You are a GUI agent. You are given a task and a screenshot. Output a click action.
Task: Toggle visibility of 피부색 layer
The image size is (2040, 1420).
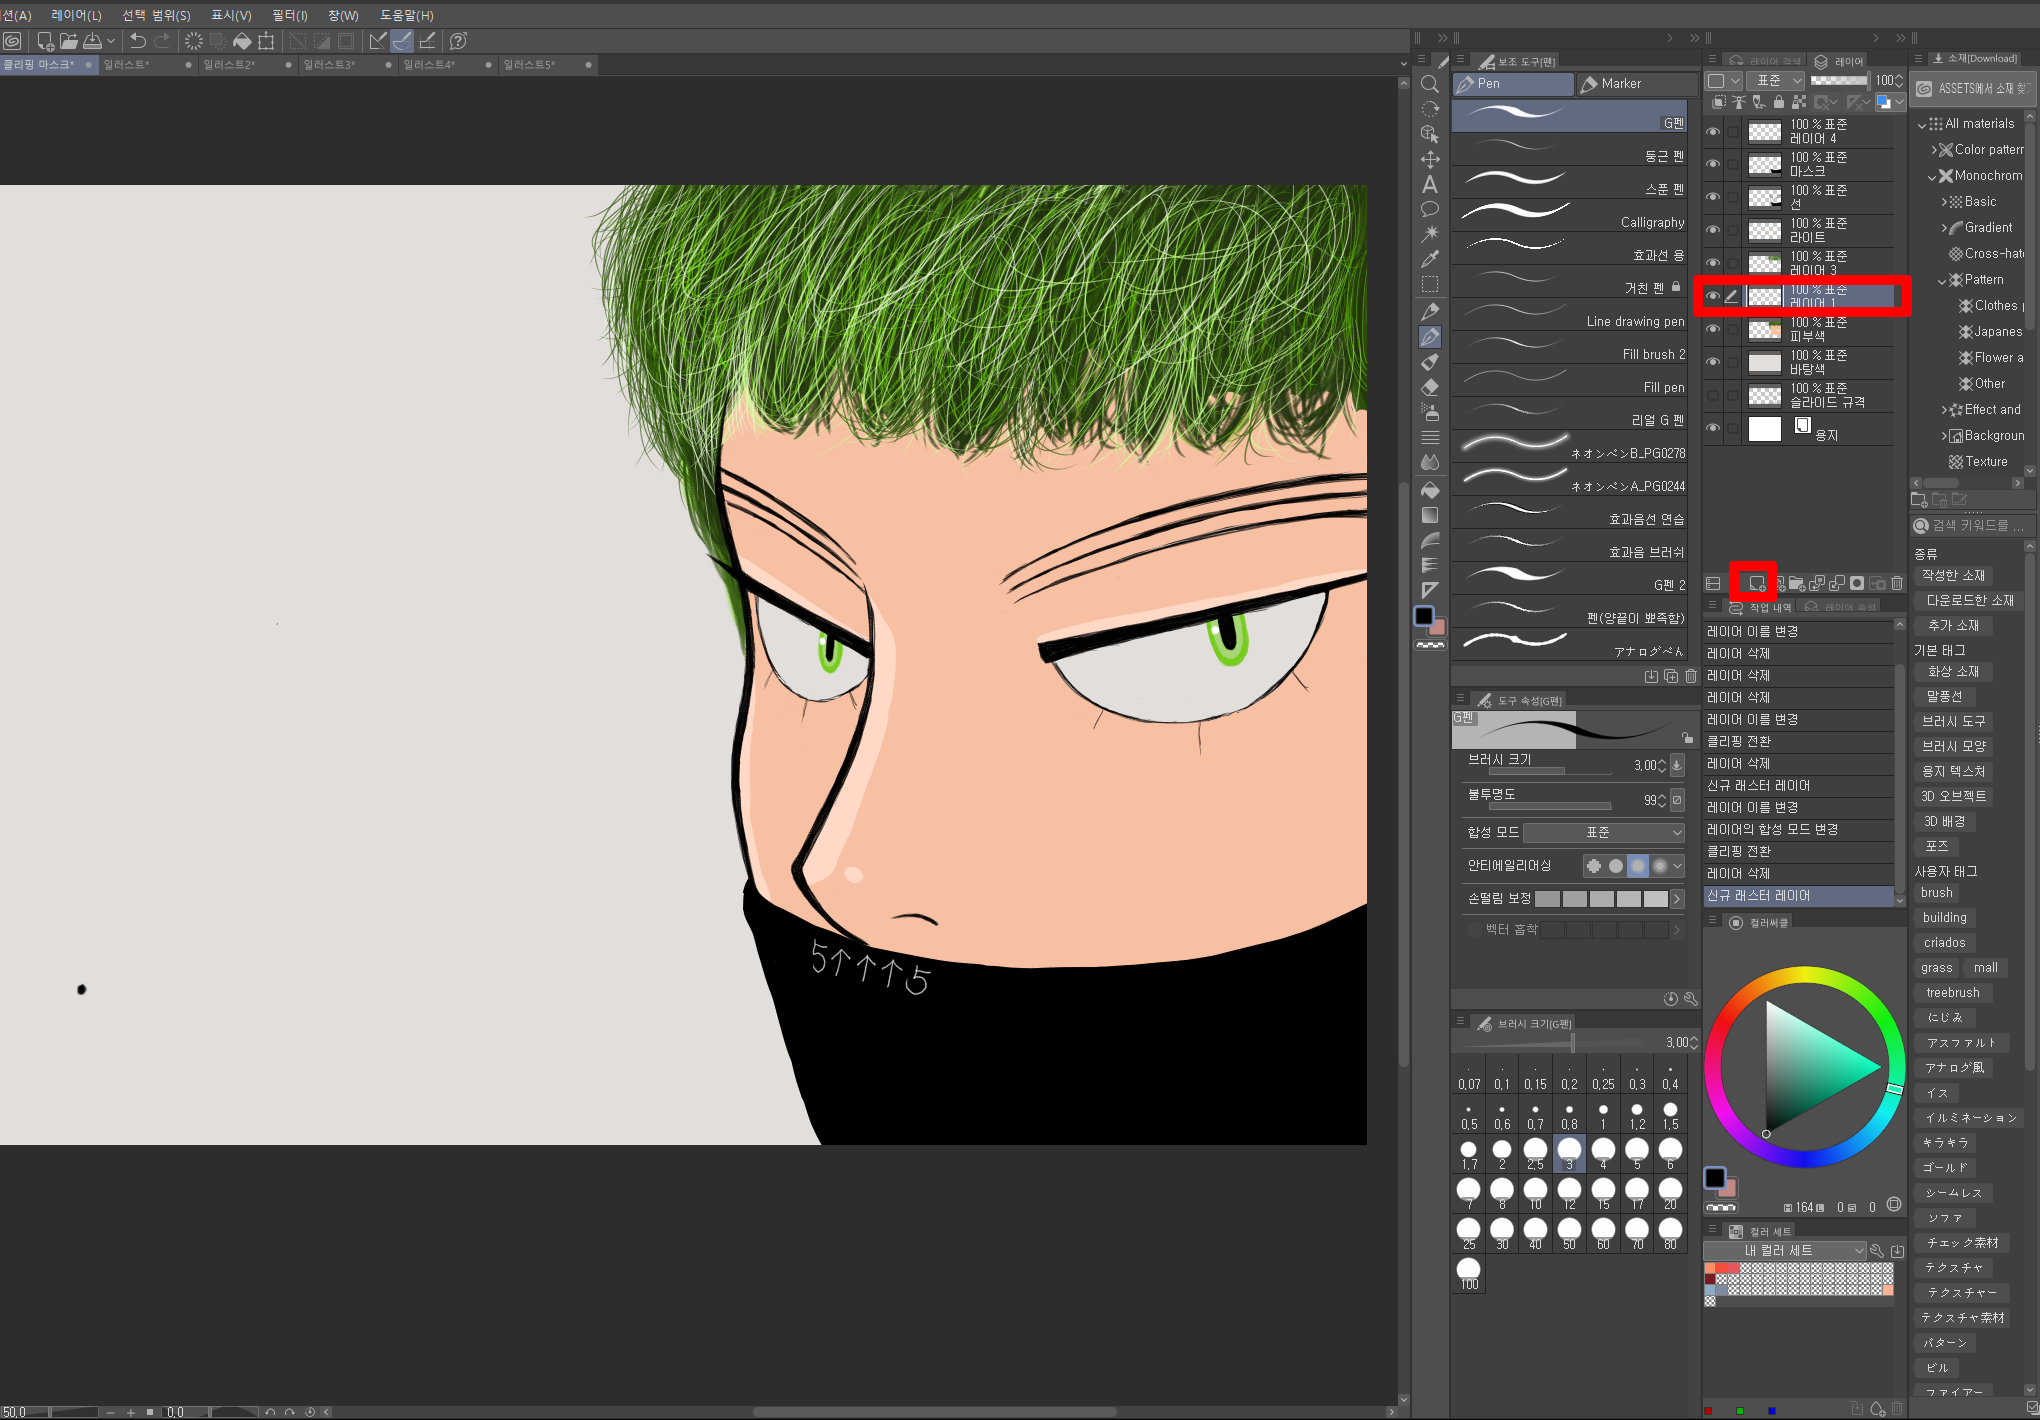[1713, 329]
